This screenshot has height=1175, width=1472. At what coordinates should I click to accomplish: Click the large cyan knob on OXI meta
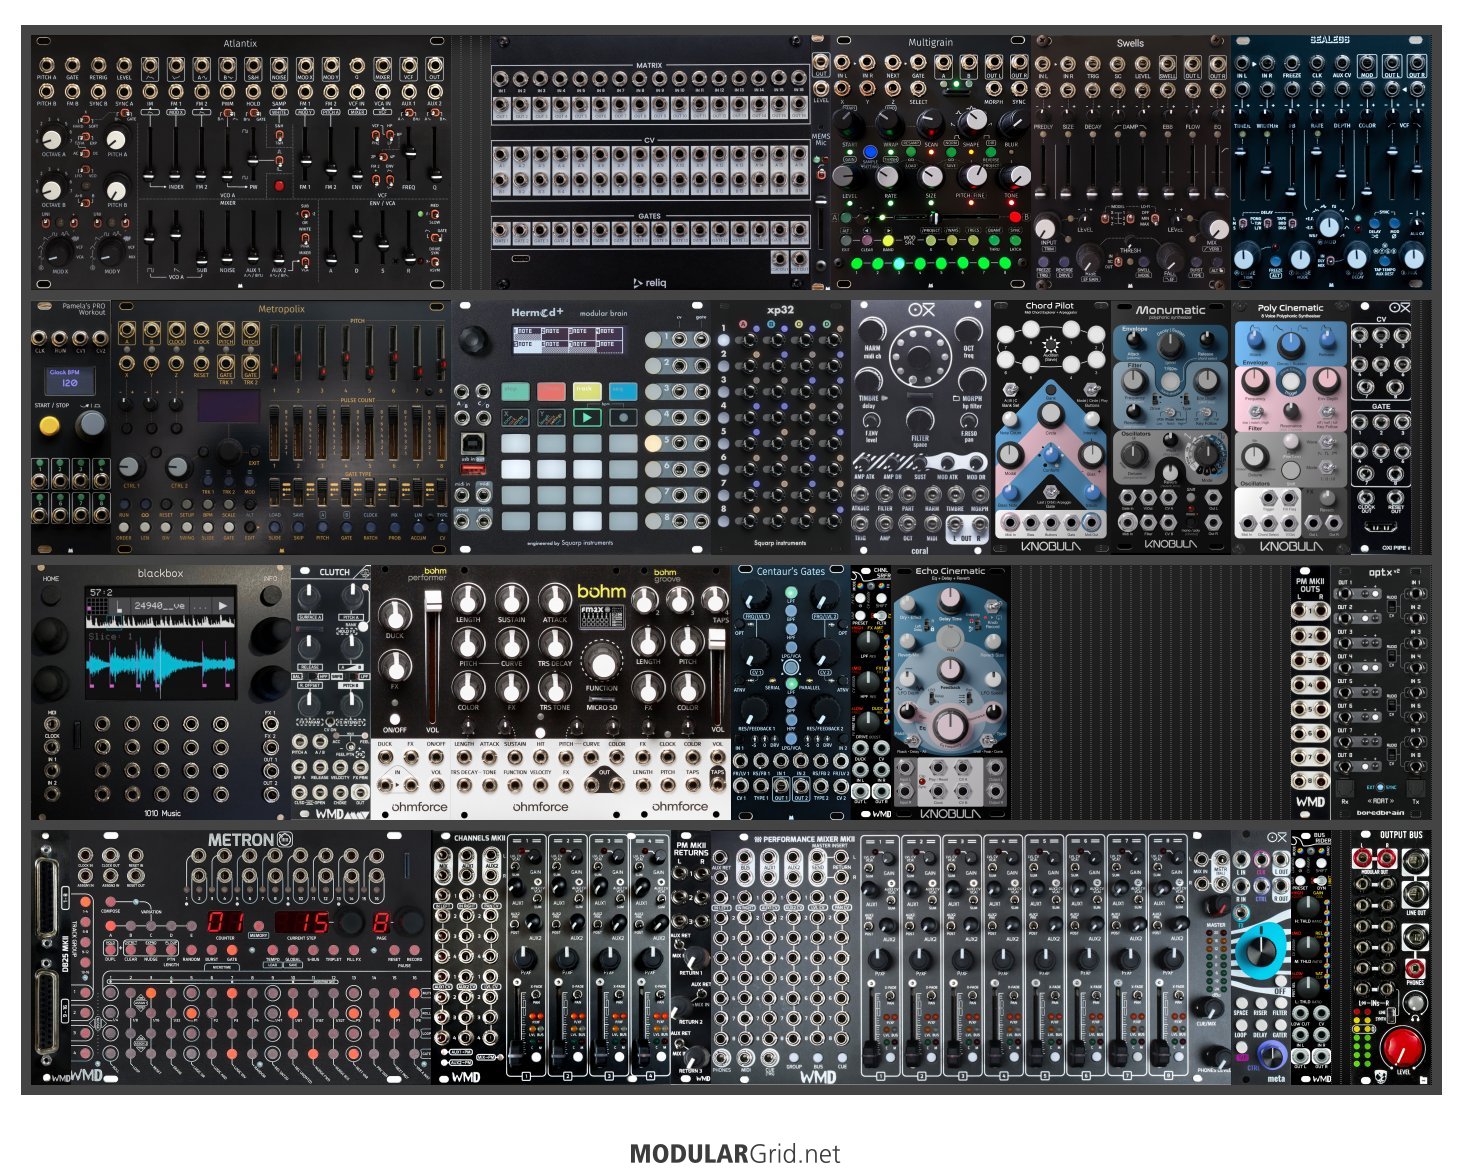click(x=1262, y=952)
